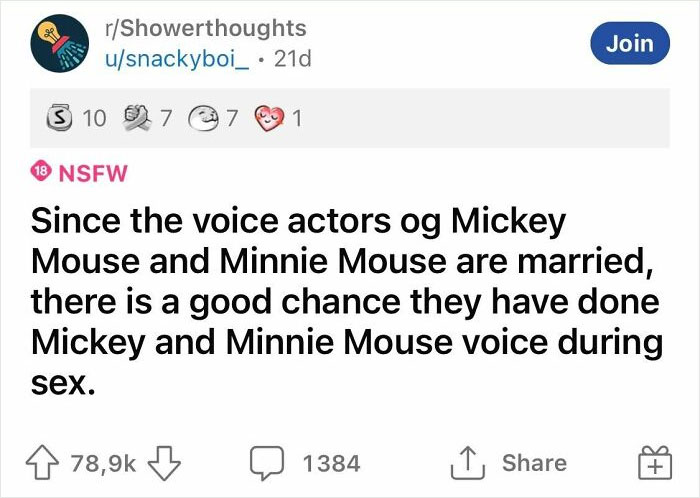This screenshot has height=498, width=700.
Task: Open the comments bubble icon
Action: click(x=266, y=463)
